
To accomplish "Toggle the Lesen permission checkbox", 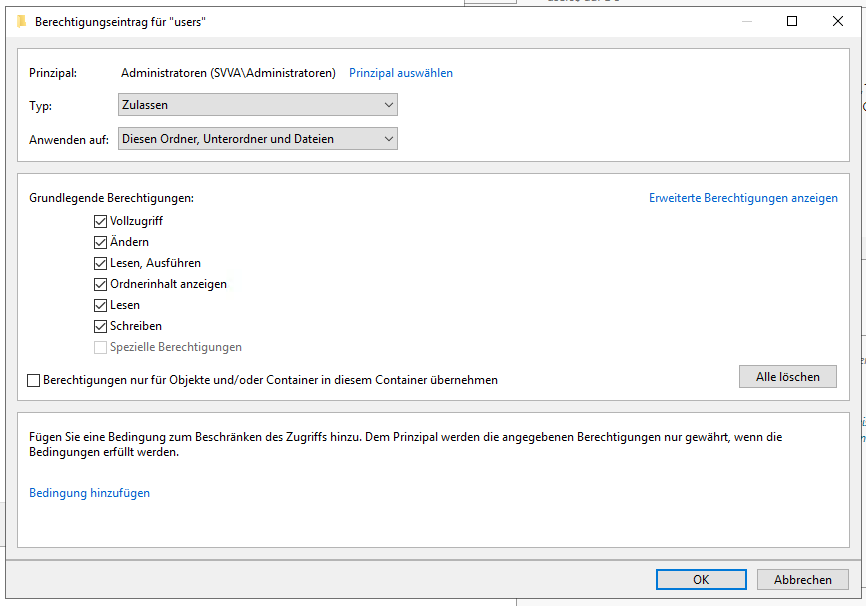I will 100,305.
